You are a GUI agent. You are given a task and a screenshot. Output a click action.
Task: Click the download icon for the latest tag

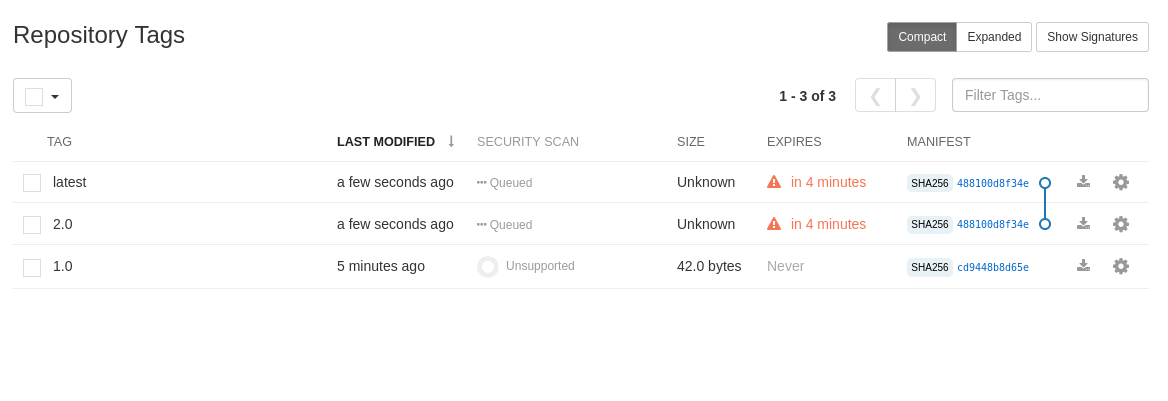click(x=1083, y=182)
